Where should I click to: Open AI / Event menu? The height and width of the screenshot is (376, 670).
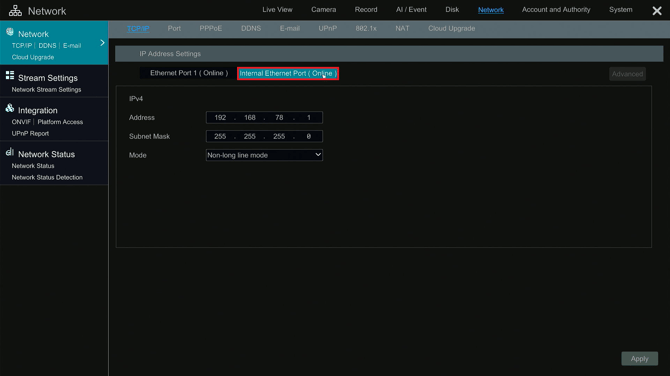click(411, 9)
